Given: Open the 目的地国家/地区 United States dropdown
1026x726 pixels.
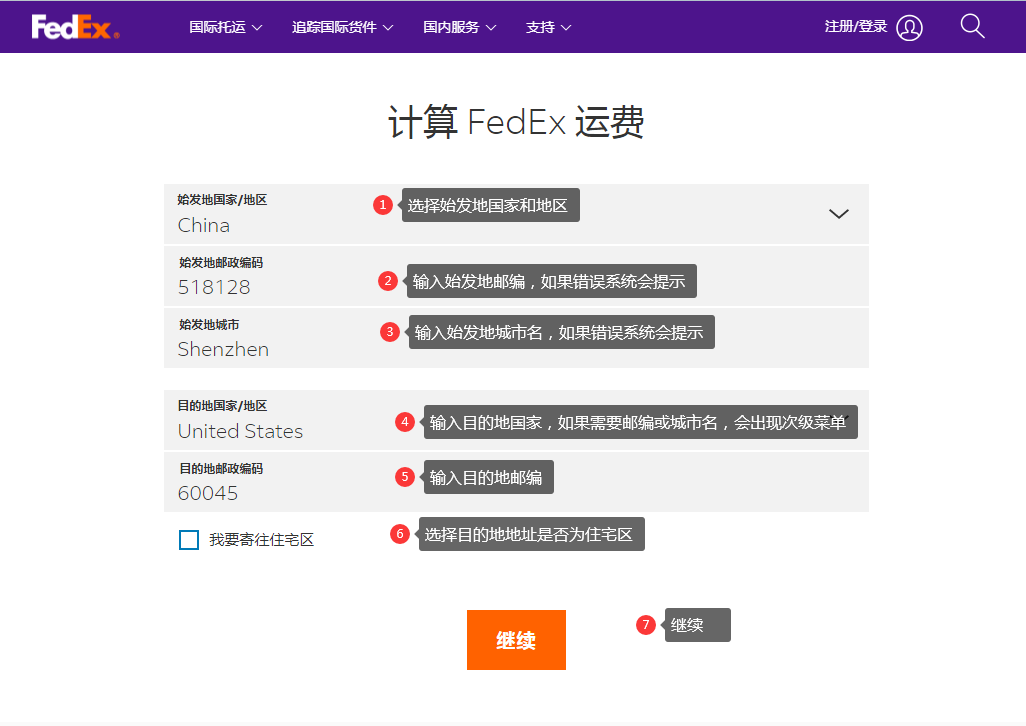Looking at the screenshot, I should click(x=300, y=431).
